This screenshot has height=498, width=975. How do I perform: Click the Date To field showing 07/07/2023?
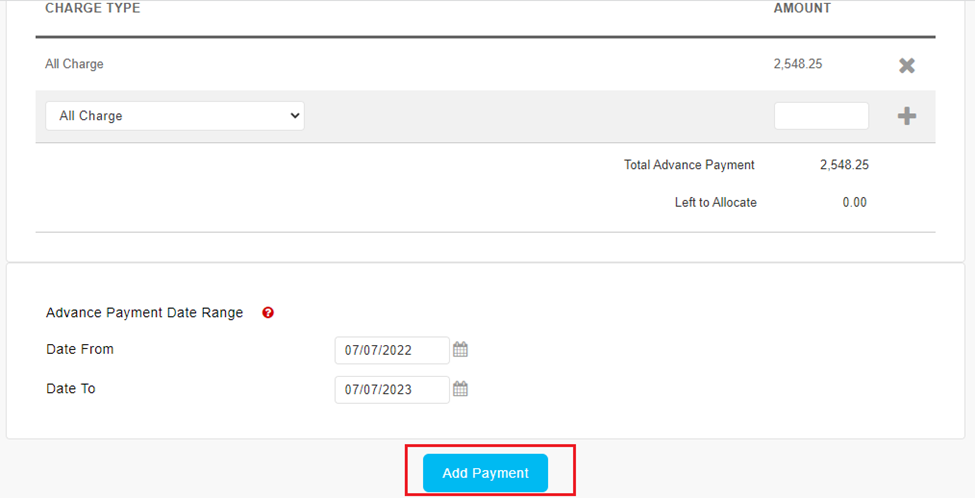click(392, 389)
